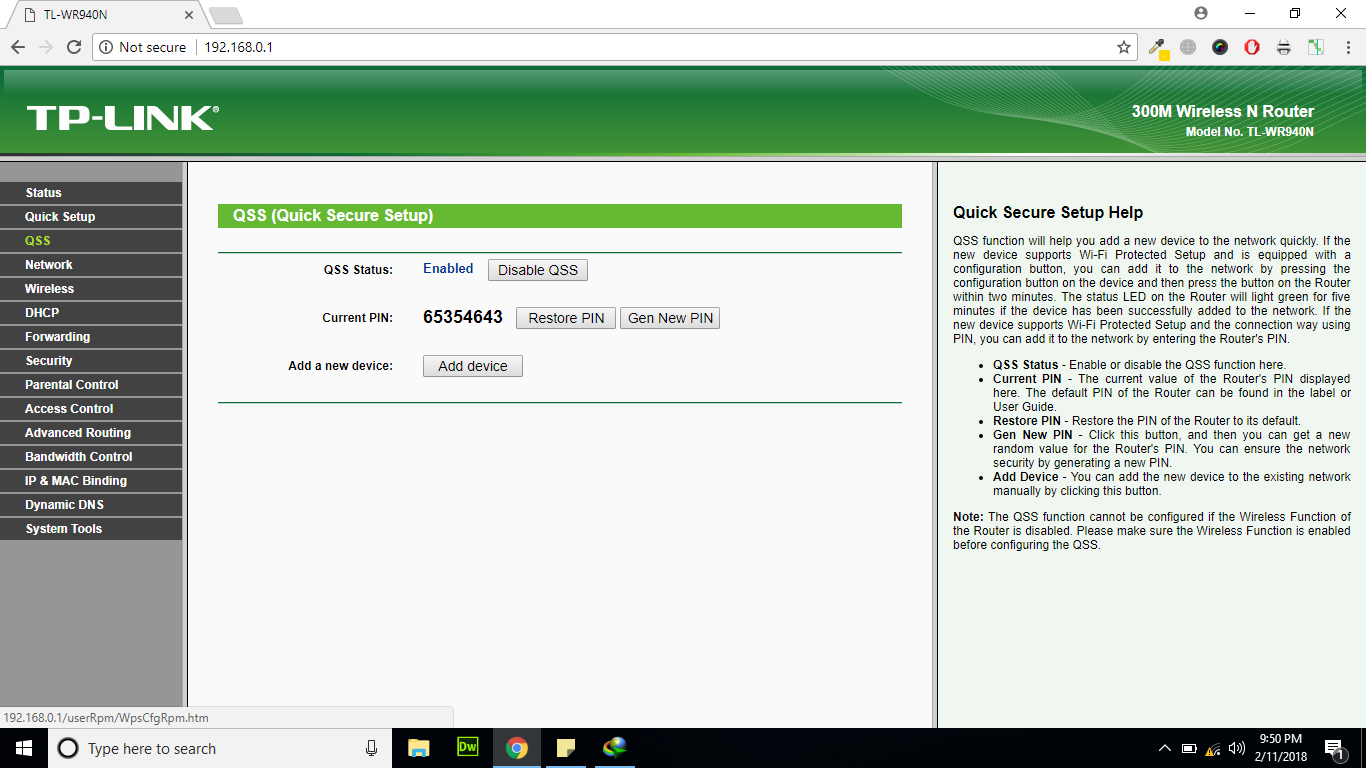
Task: Open the Forwarding menu
Action: 91,337
